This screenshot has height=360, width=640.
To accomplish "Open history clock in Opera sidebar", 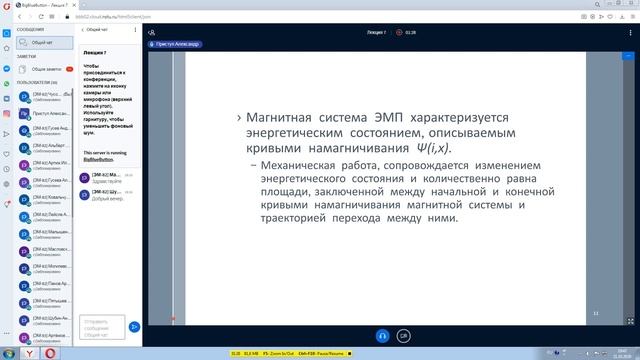I will click(7, 169).
